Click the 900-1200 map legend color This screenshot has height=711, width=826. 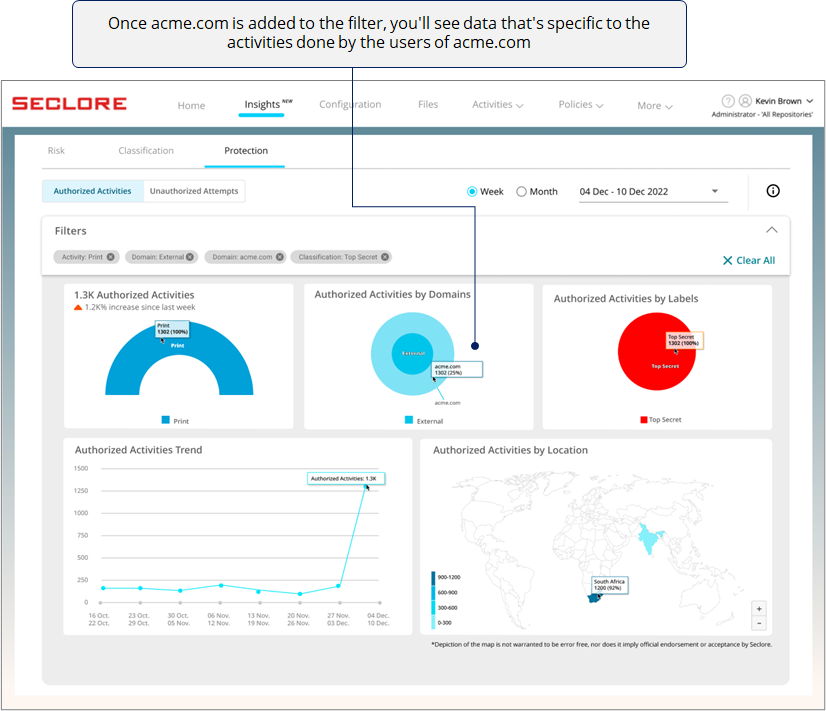click(434, 578)
